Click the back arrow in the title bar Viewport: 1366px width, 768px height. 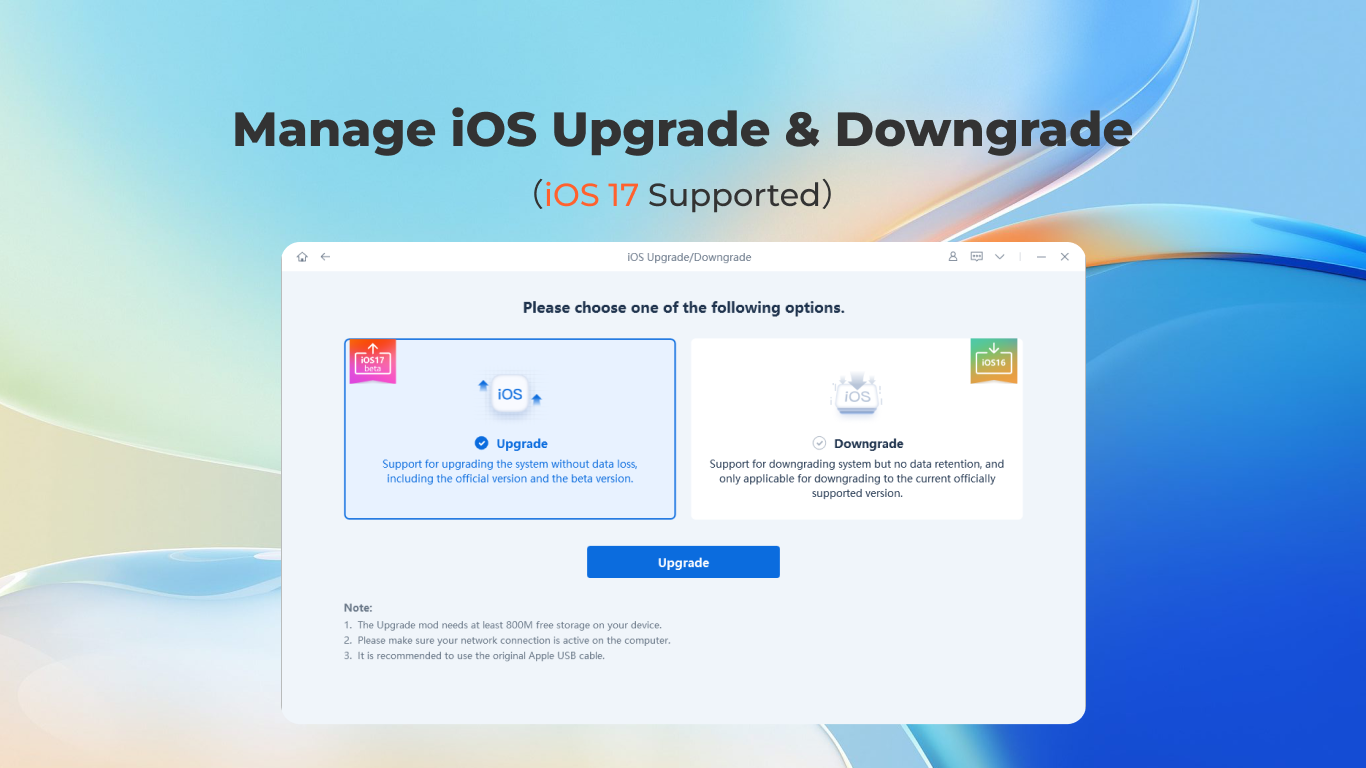pyautogui.click(x=325, y=257)
